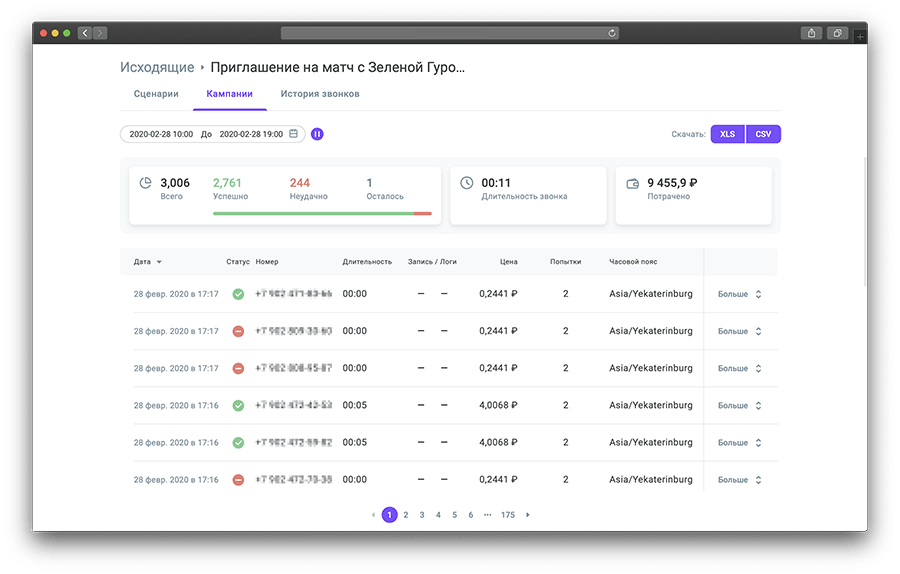Viewport: 900px width, 574px height.
Task: Click the green success status icon in first row
Action: (238, 294)
